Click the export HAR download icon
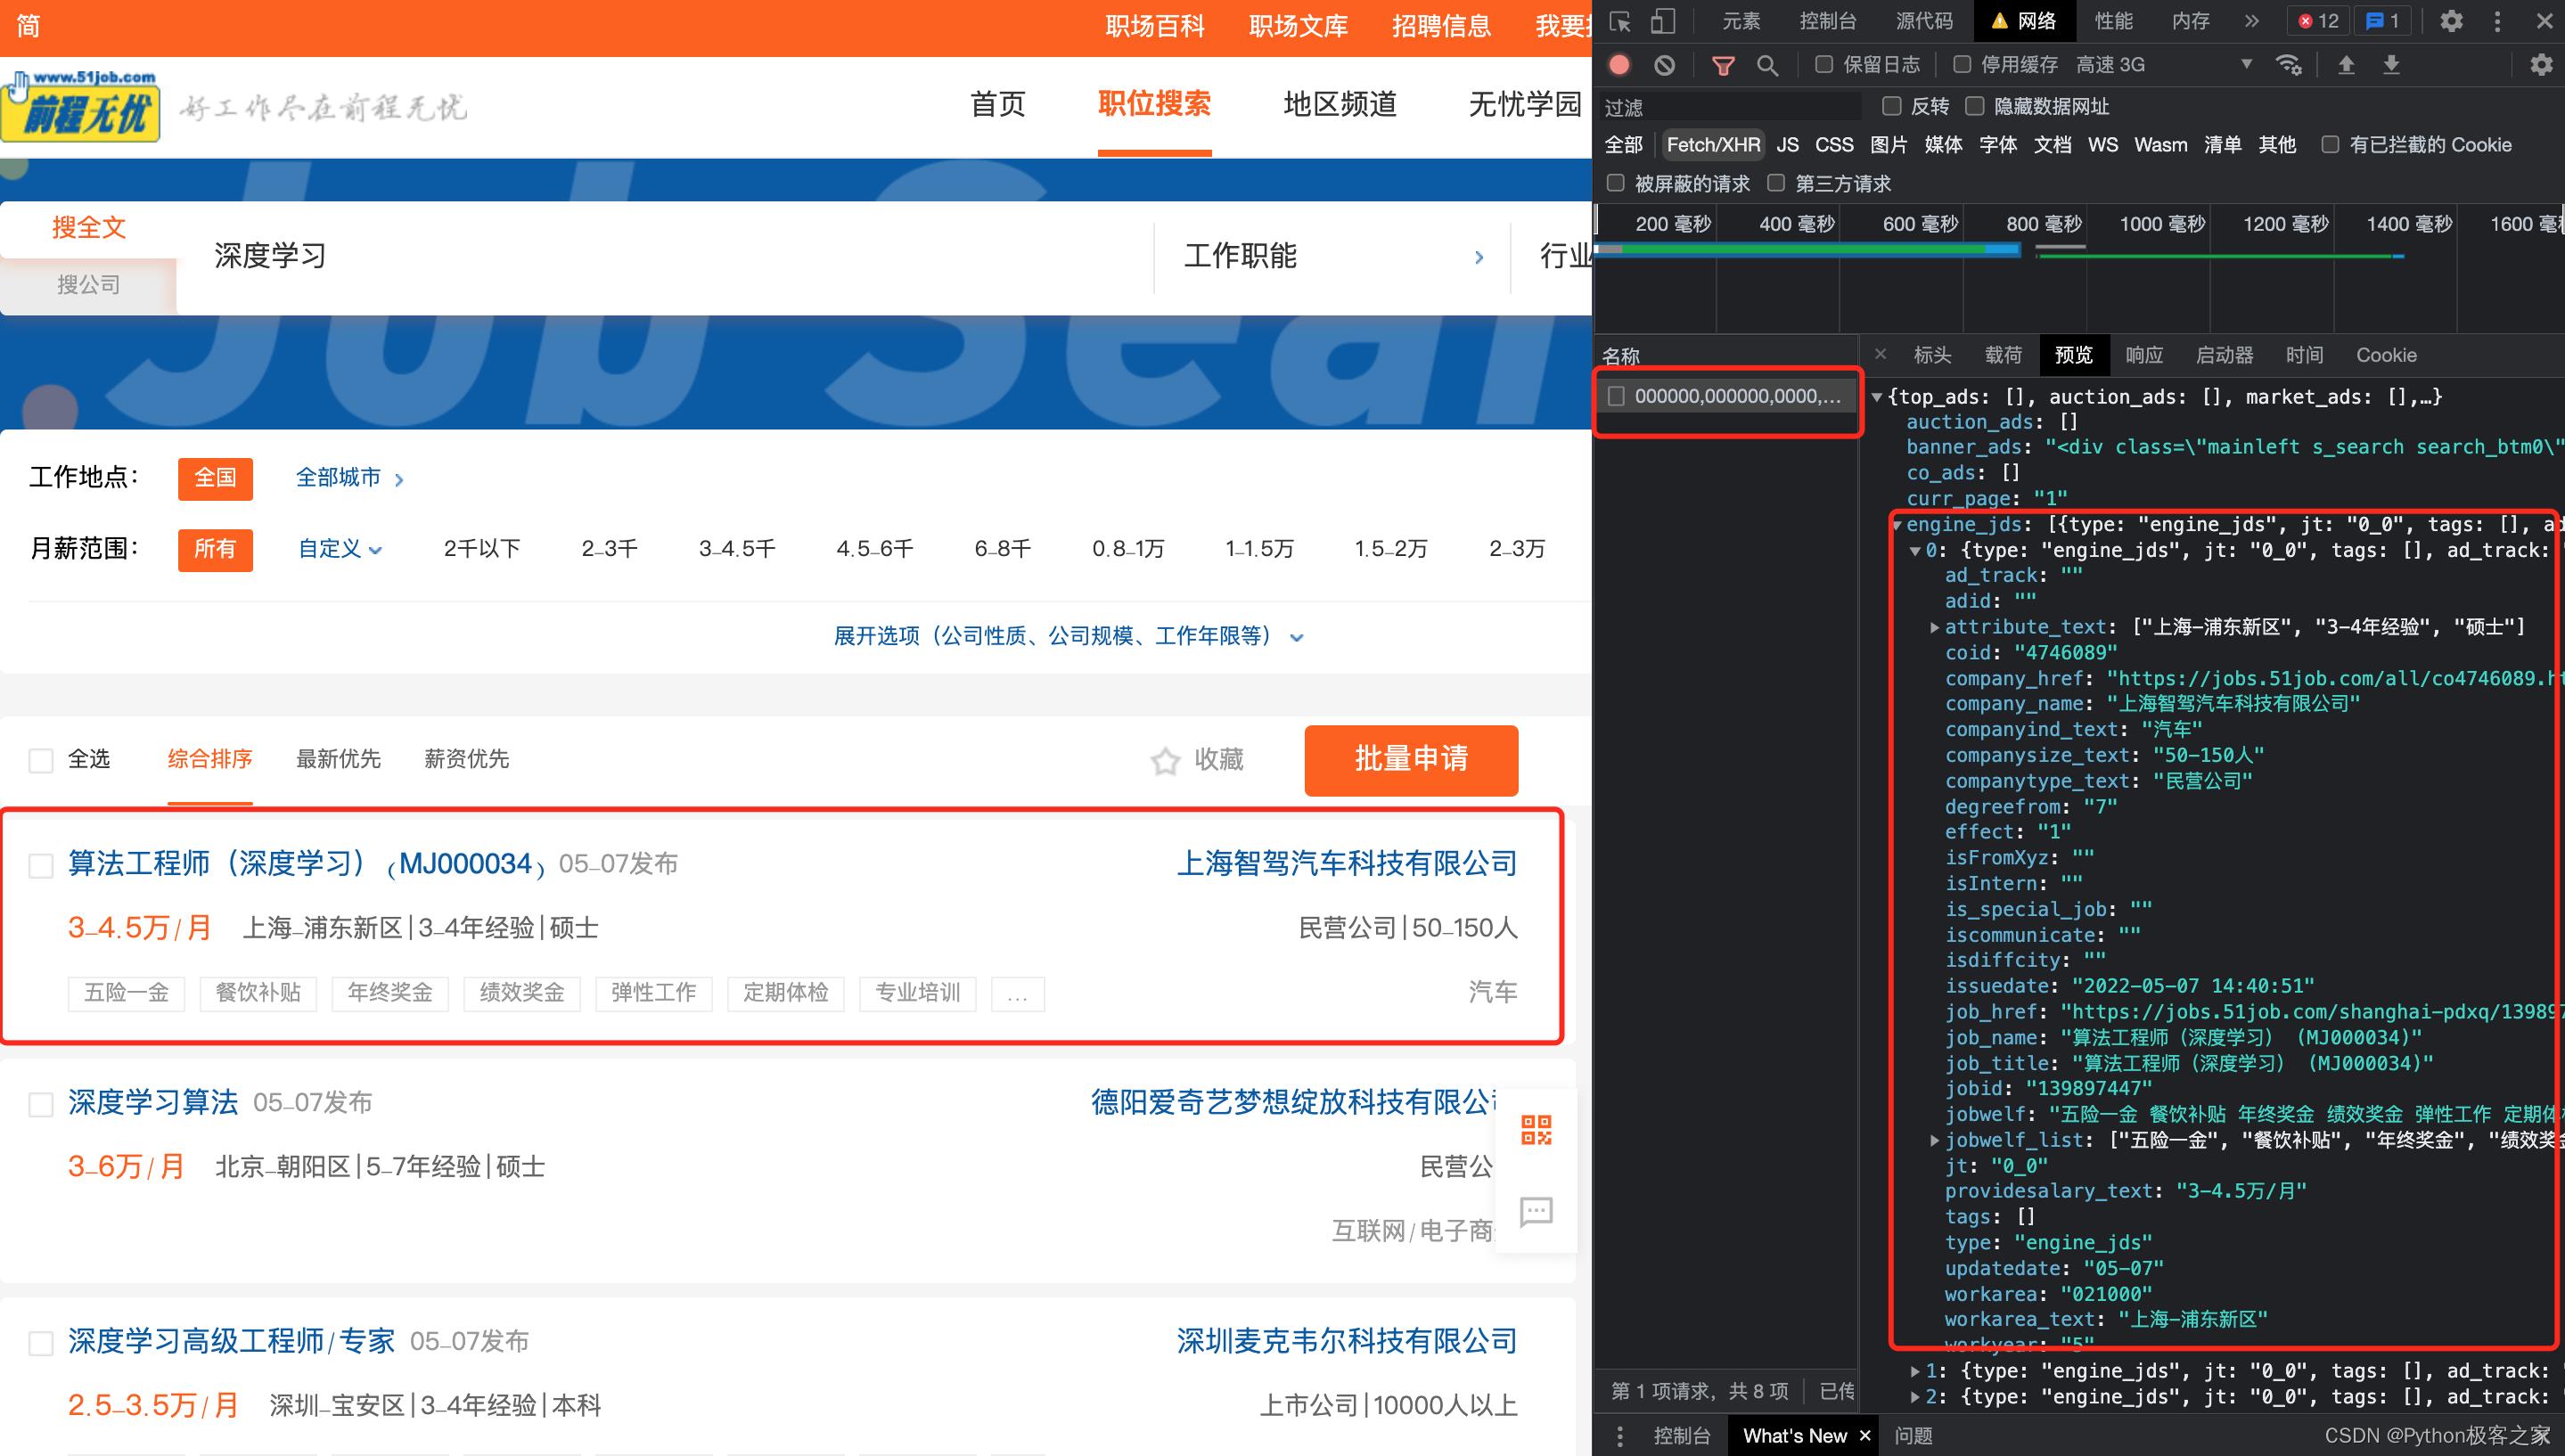 point(2391,65)
